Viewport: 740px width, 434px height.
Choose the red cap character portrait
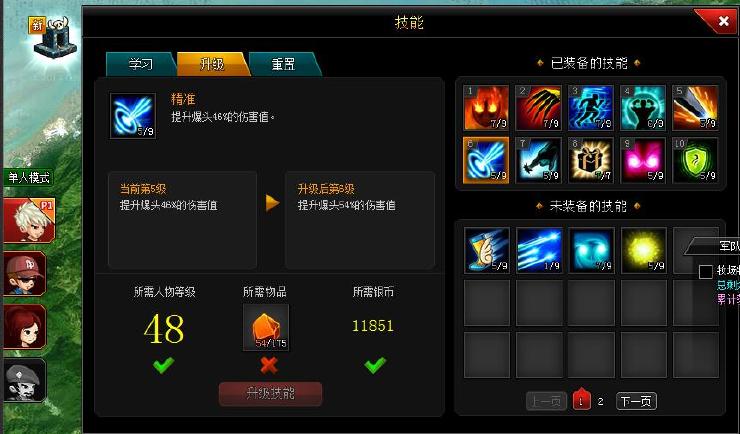pyautogui.click(x=25, y=274)
